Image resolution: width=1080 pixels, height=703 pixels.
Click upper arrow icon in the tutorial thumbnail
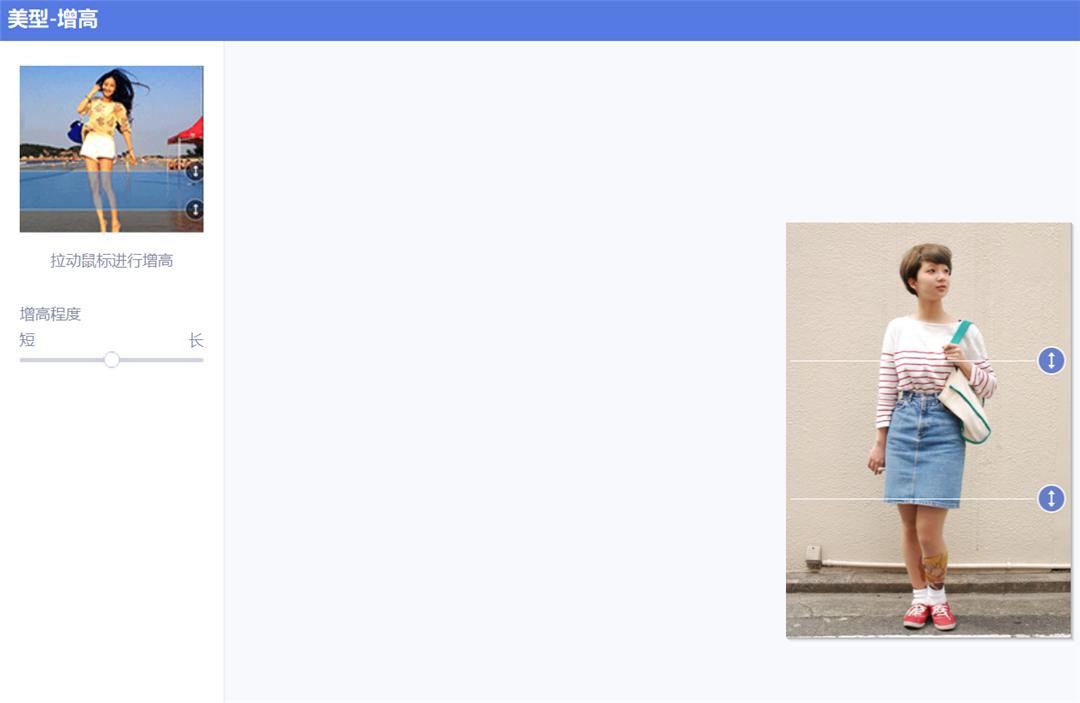point(195,171)
